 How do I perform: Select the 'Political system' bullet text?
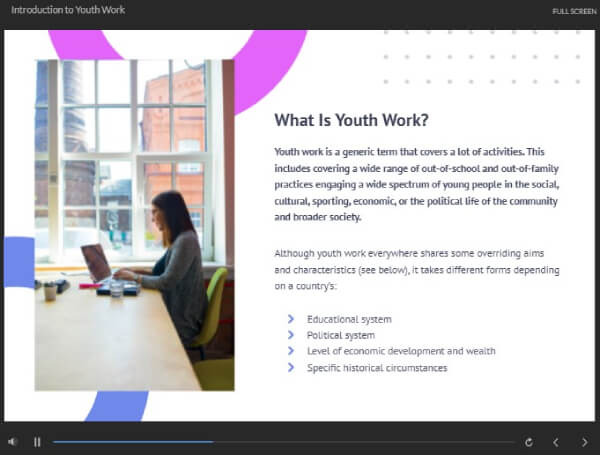click(341, 335)
